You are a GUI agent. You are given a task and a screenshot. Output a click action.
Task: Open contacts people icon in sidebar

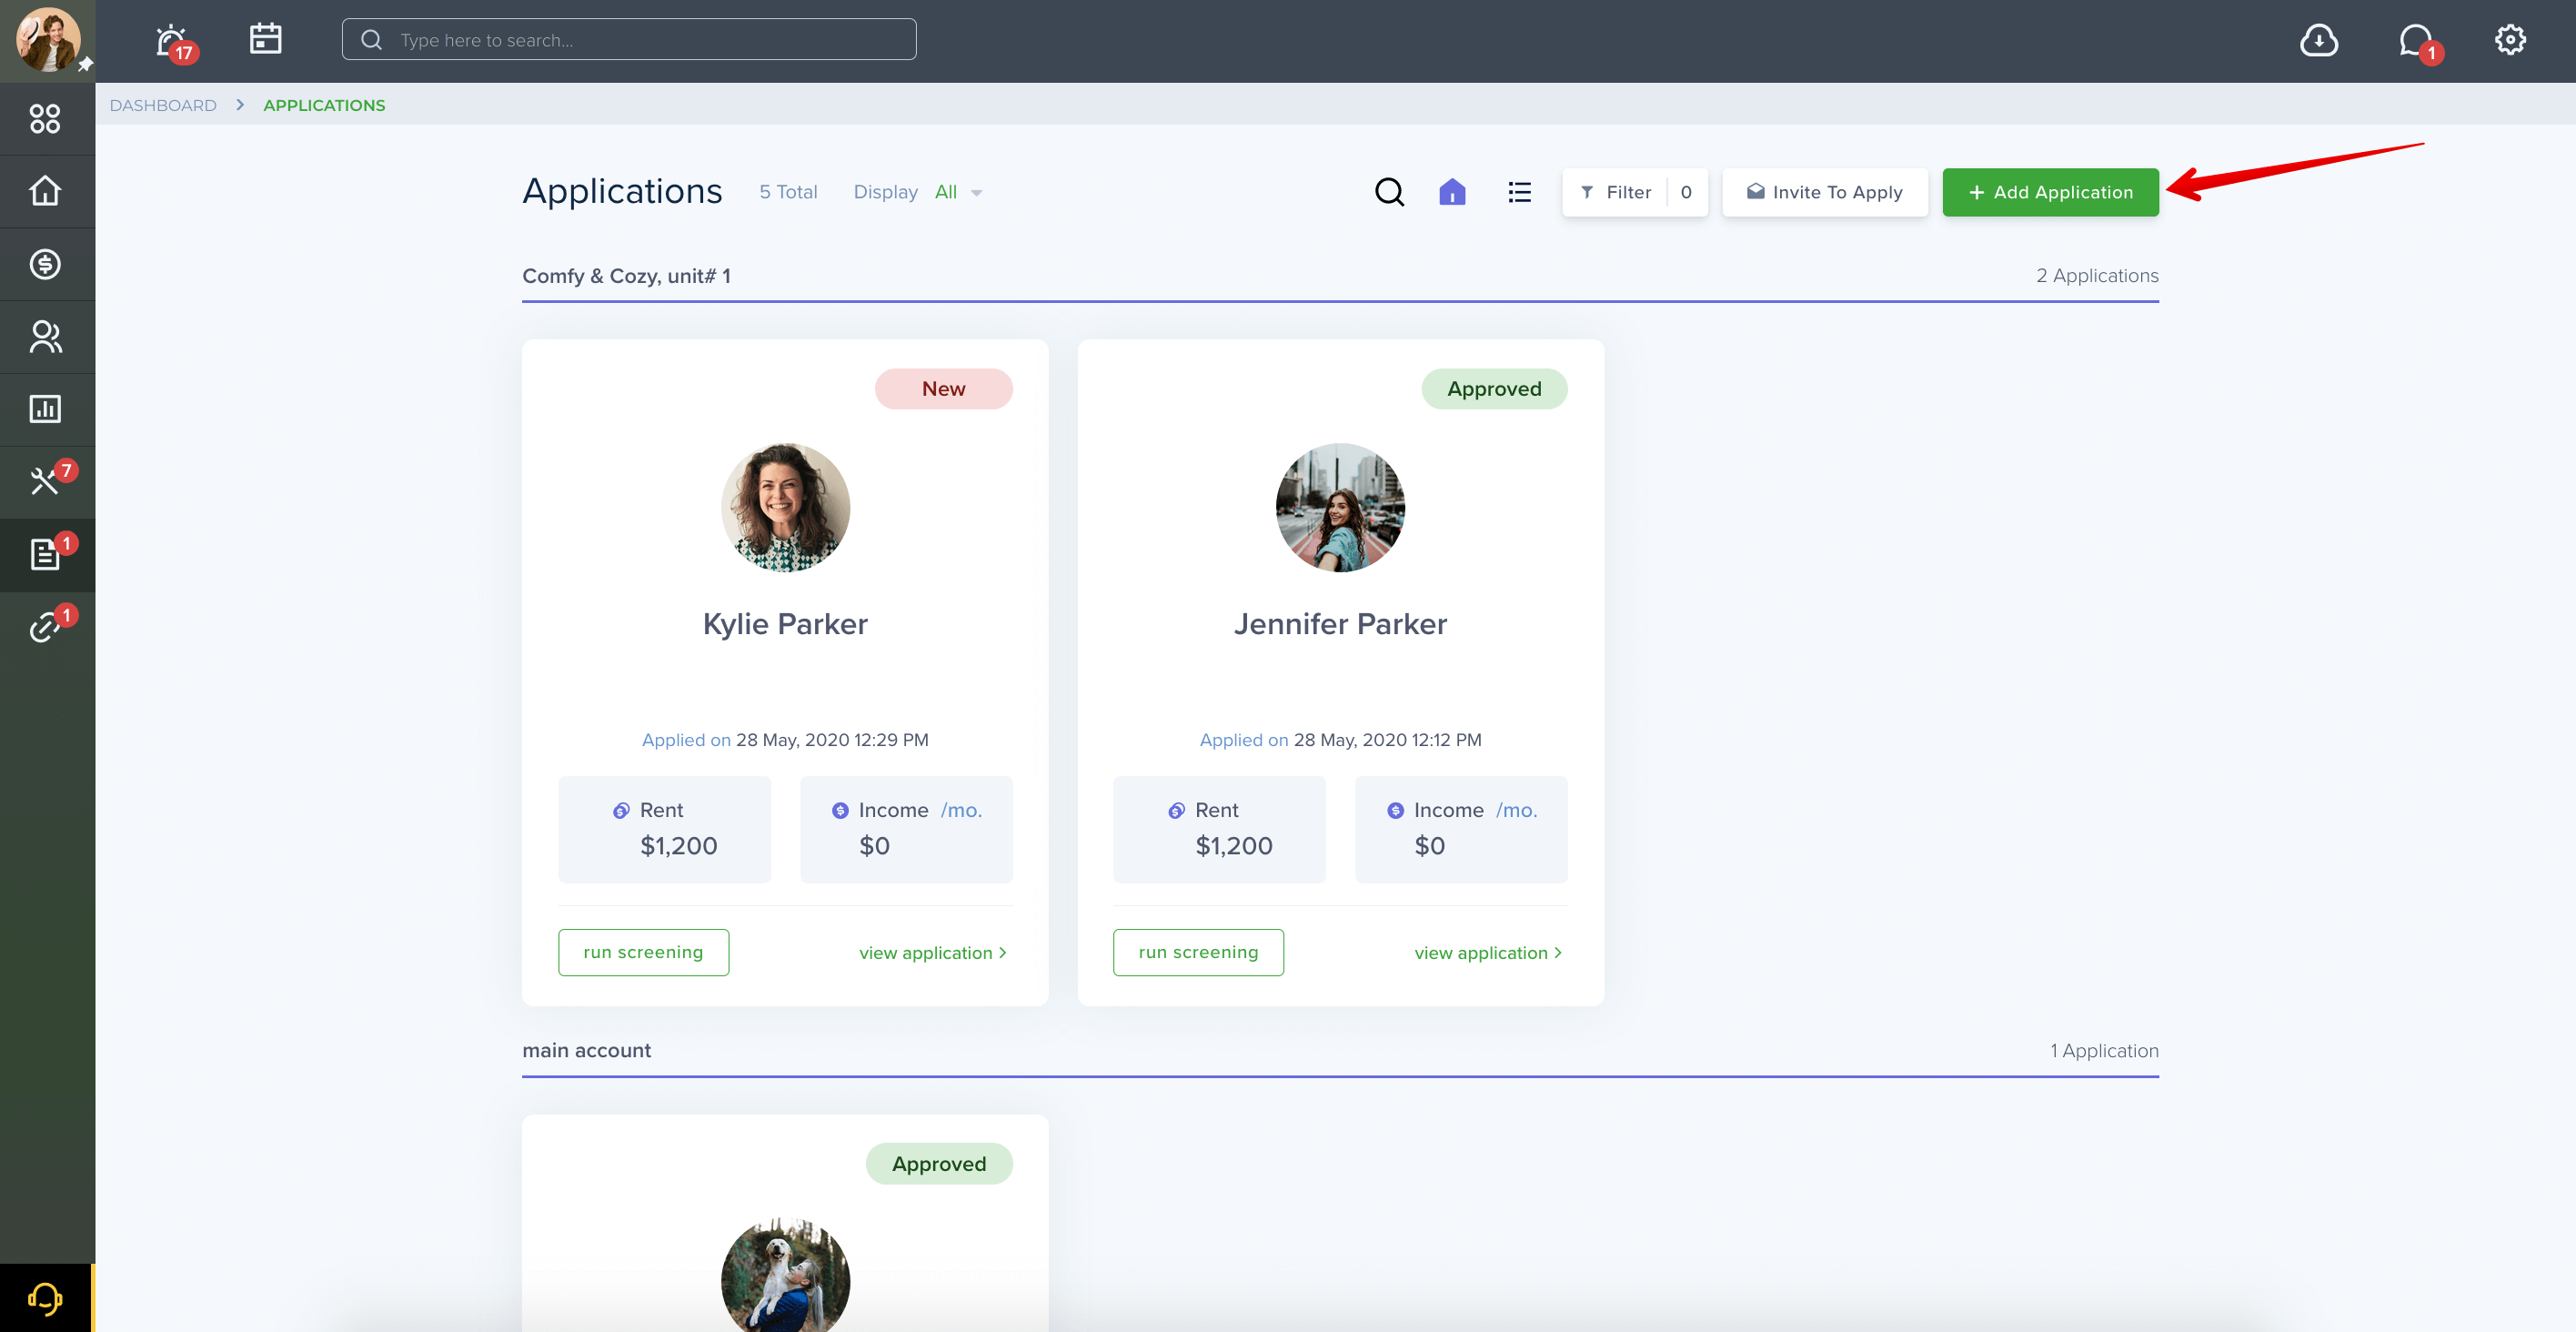[x=45, y=337]
